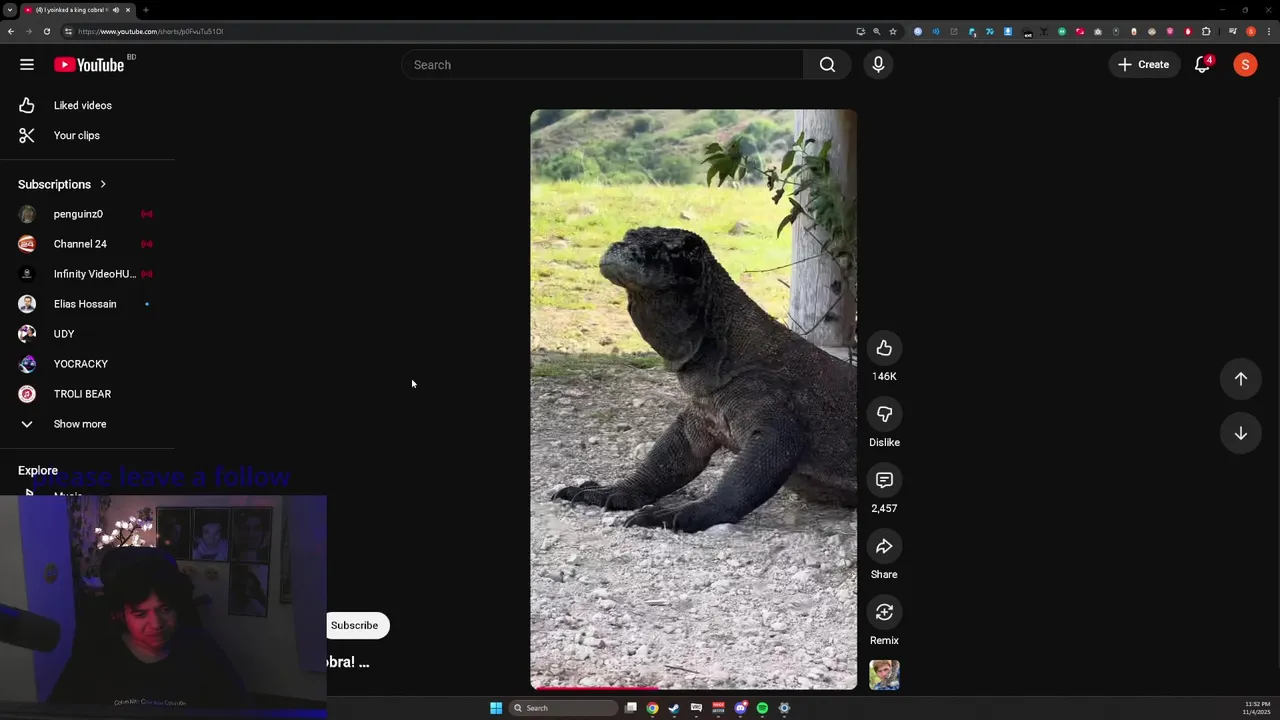This screenshot has width=1280, height=720.
Task: Expand the Subscriptions section chevron
Action: [x=102, y=184]
